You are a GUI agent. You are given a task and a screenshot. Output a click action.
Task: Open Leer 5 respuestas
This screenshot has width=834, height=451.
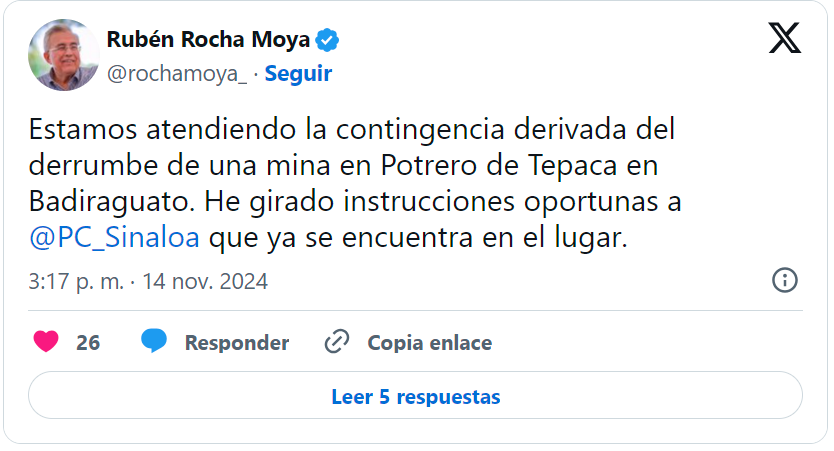415,397
